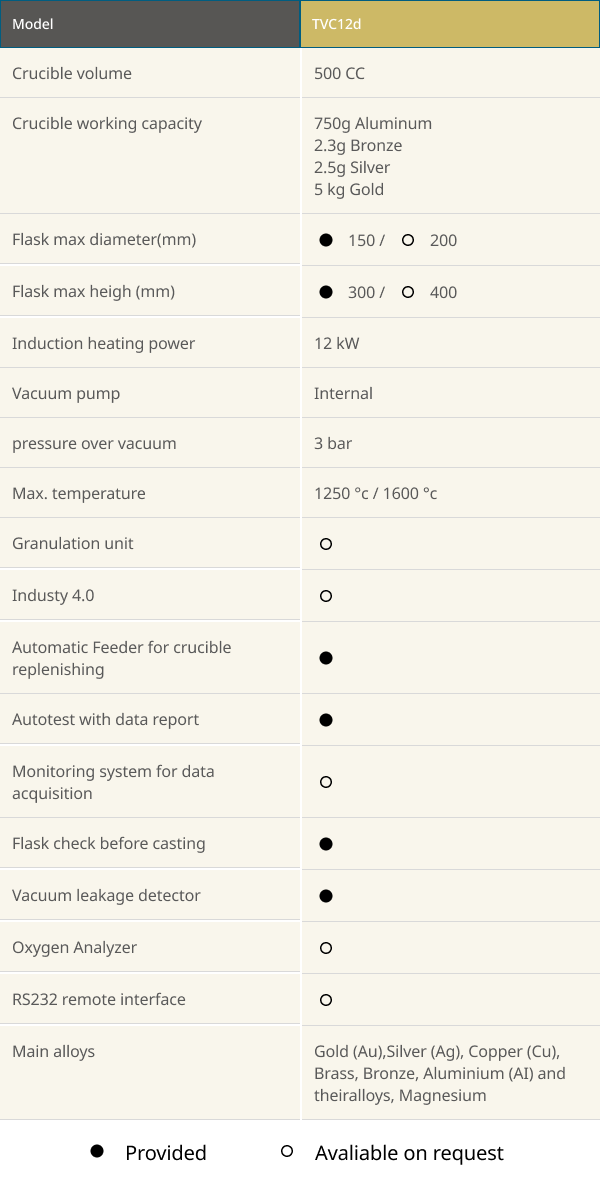Click the Flask check before casting dot
Image resolution: width=600 pixels, height=1188 pixels.
click(x=326, y=844)
